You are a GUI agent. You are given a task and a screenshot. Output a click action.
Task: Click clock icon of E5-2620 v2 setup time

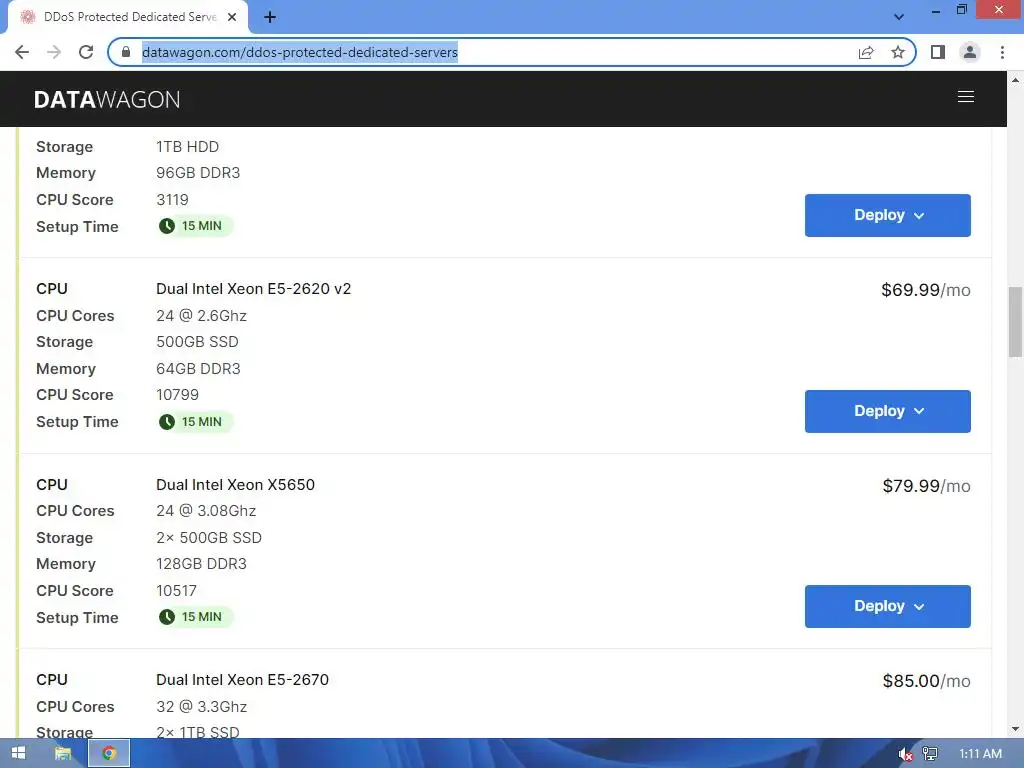167,422
